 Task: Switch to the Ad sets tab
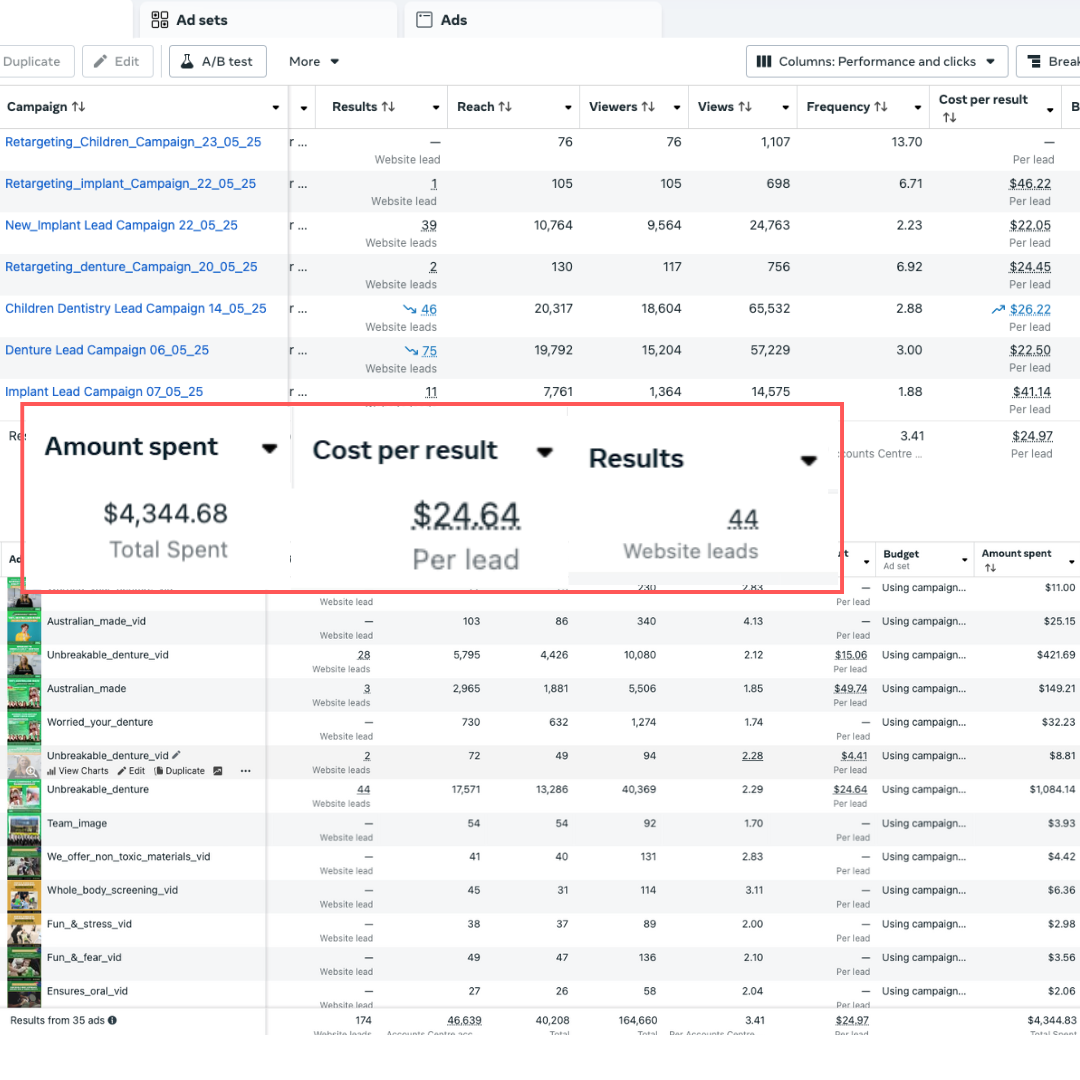(201, 20)
